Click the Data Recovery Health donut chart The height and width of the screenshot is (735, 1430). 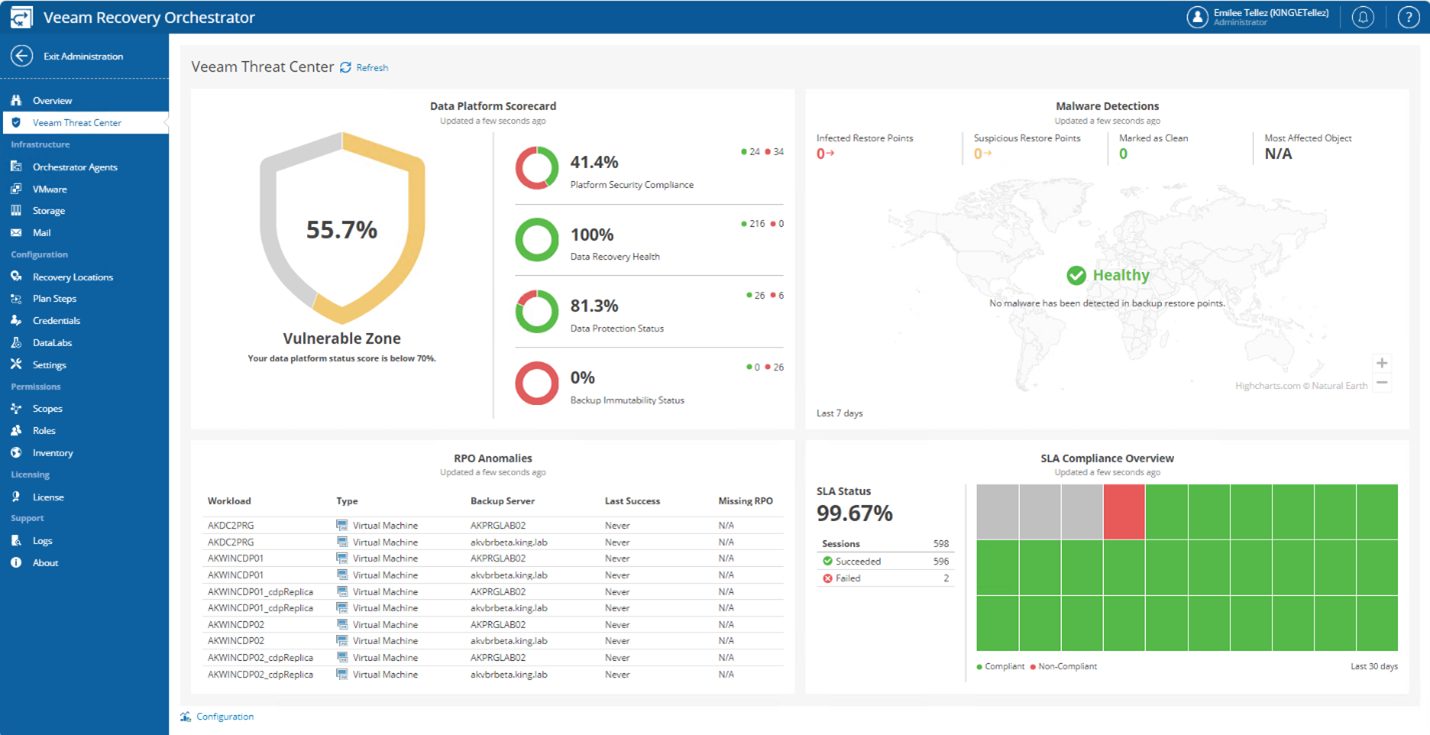(x=537, y=239)
